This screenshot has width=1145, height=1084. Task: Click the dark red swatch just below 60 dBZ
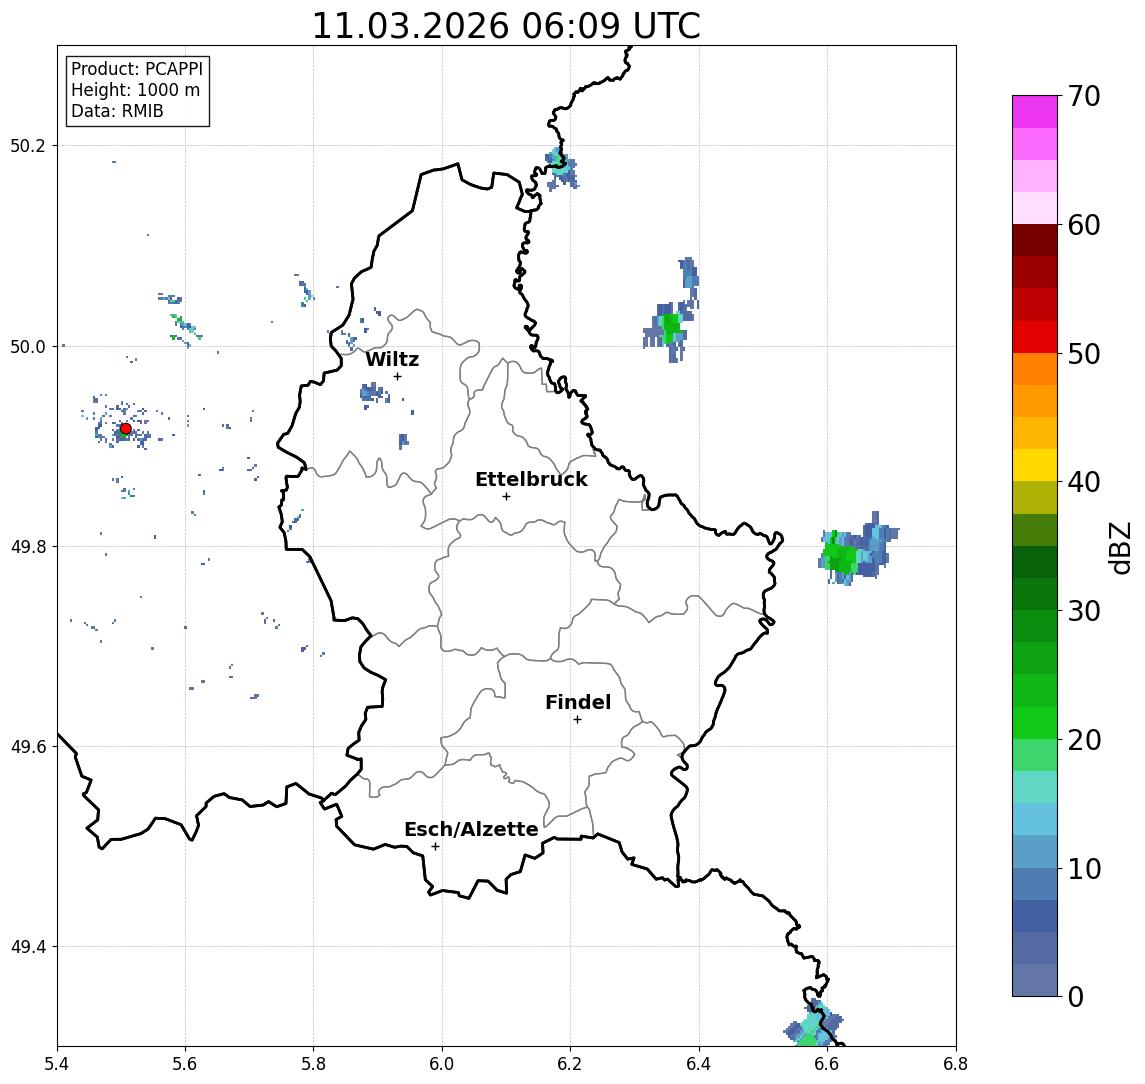[x=1035, y=240]
